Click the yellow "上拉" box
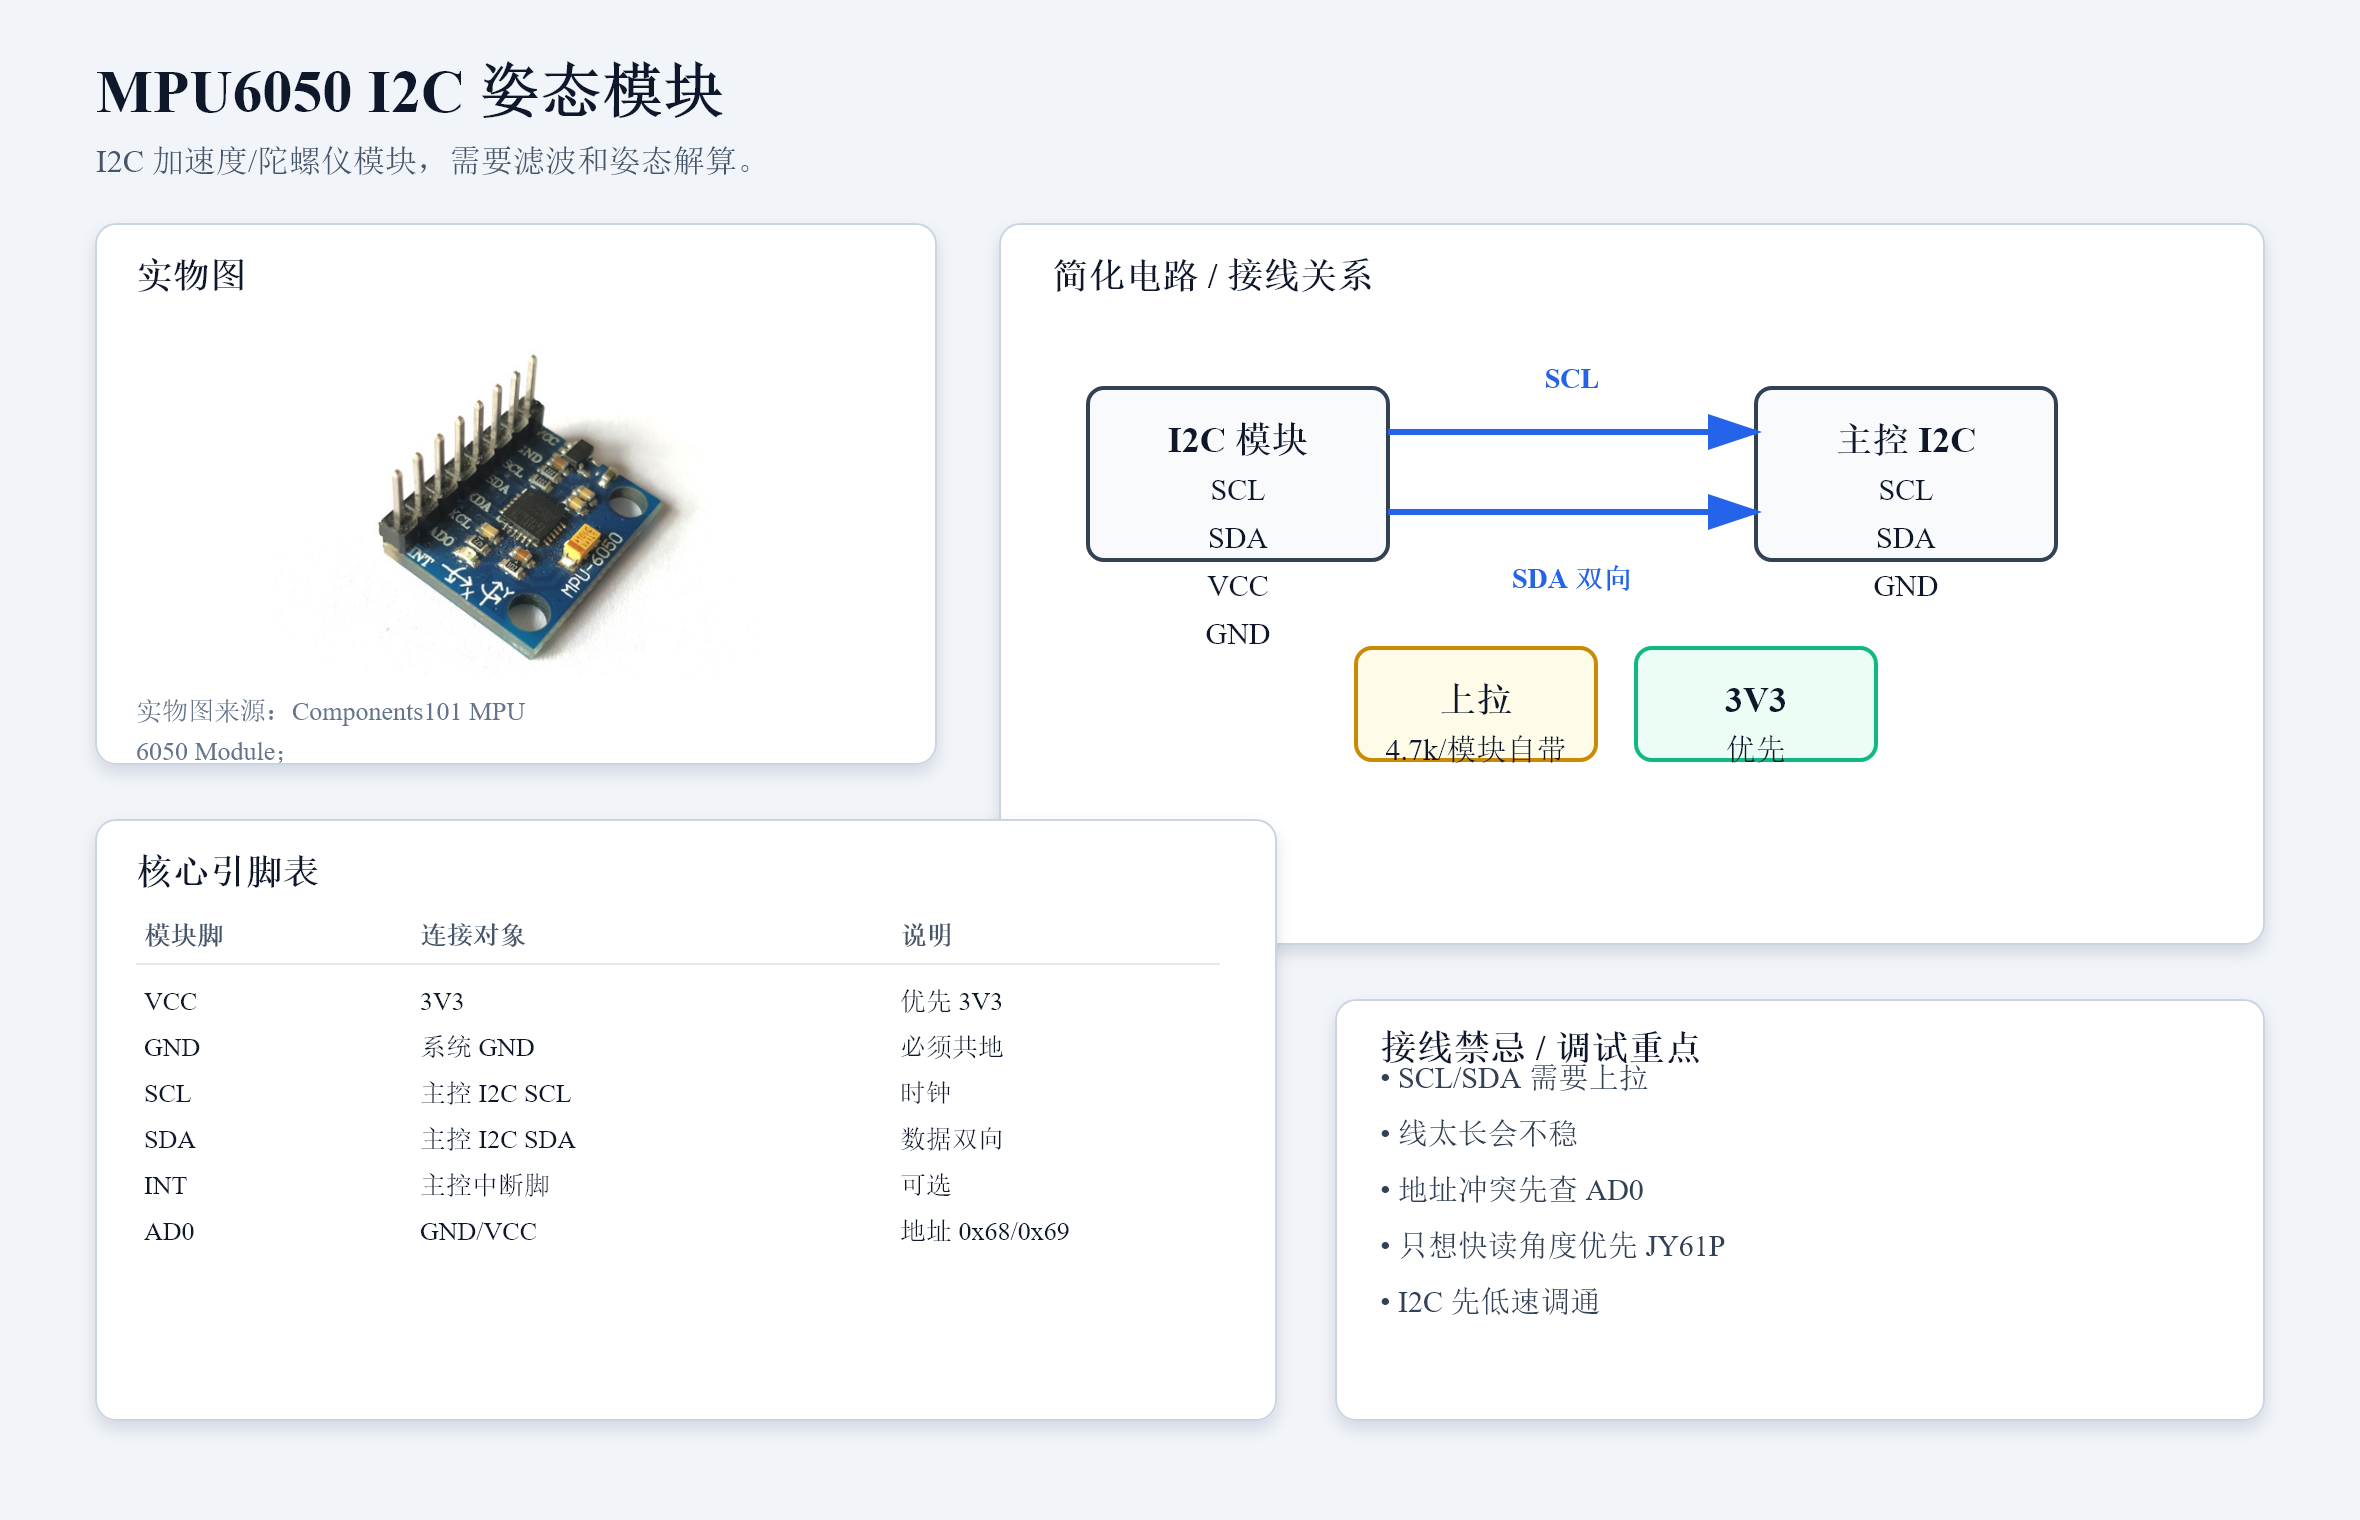The image size is (2360, 1520). (1475, 704)
